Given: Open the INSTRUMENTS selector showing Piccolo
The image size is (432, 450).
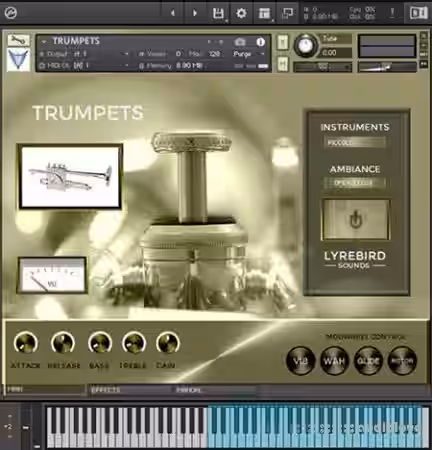Looking at the screenshot, I should (x=354, y=142).
